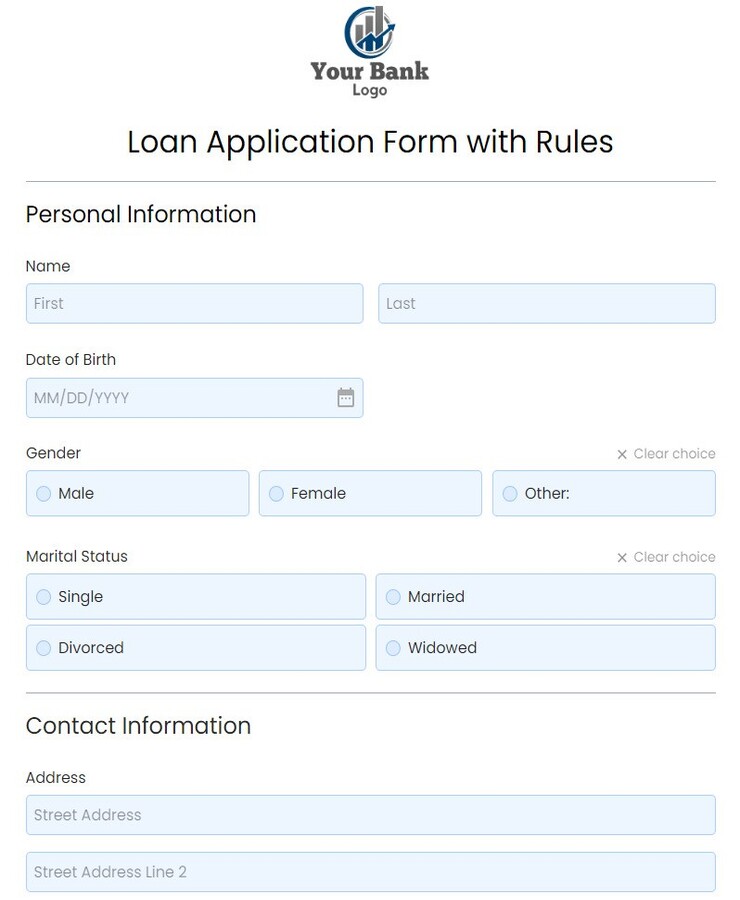Open the calendar picker for Date of Birth
Screen dimensions: 740x900
click(345, 397)
